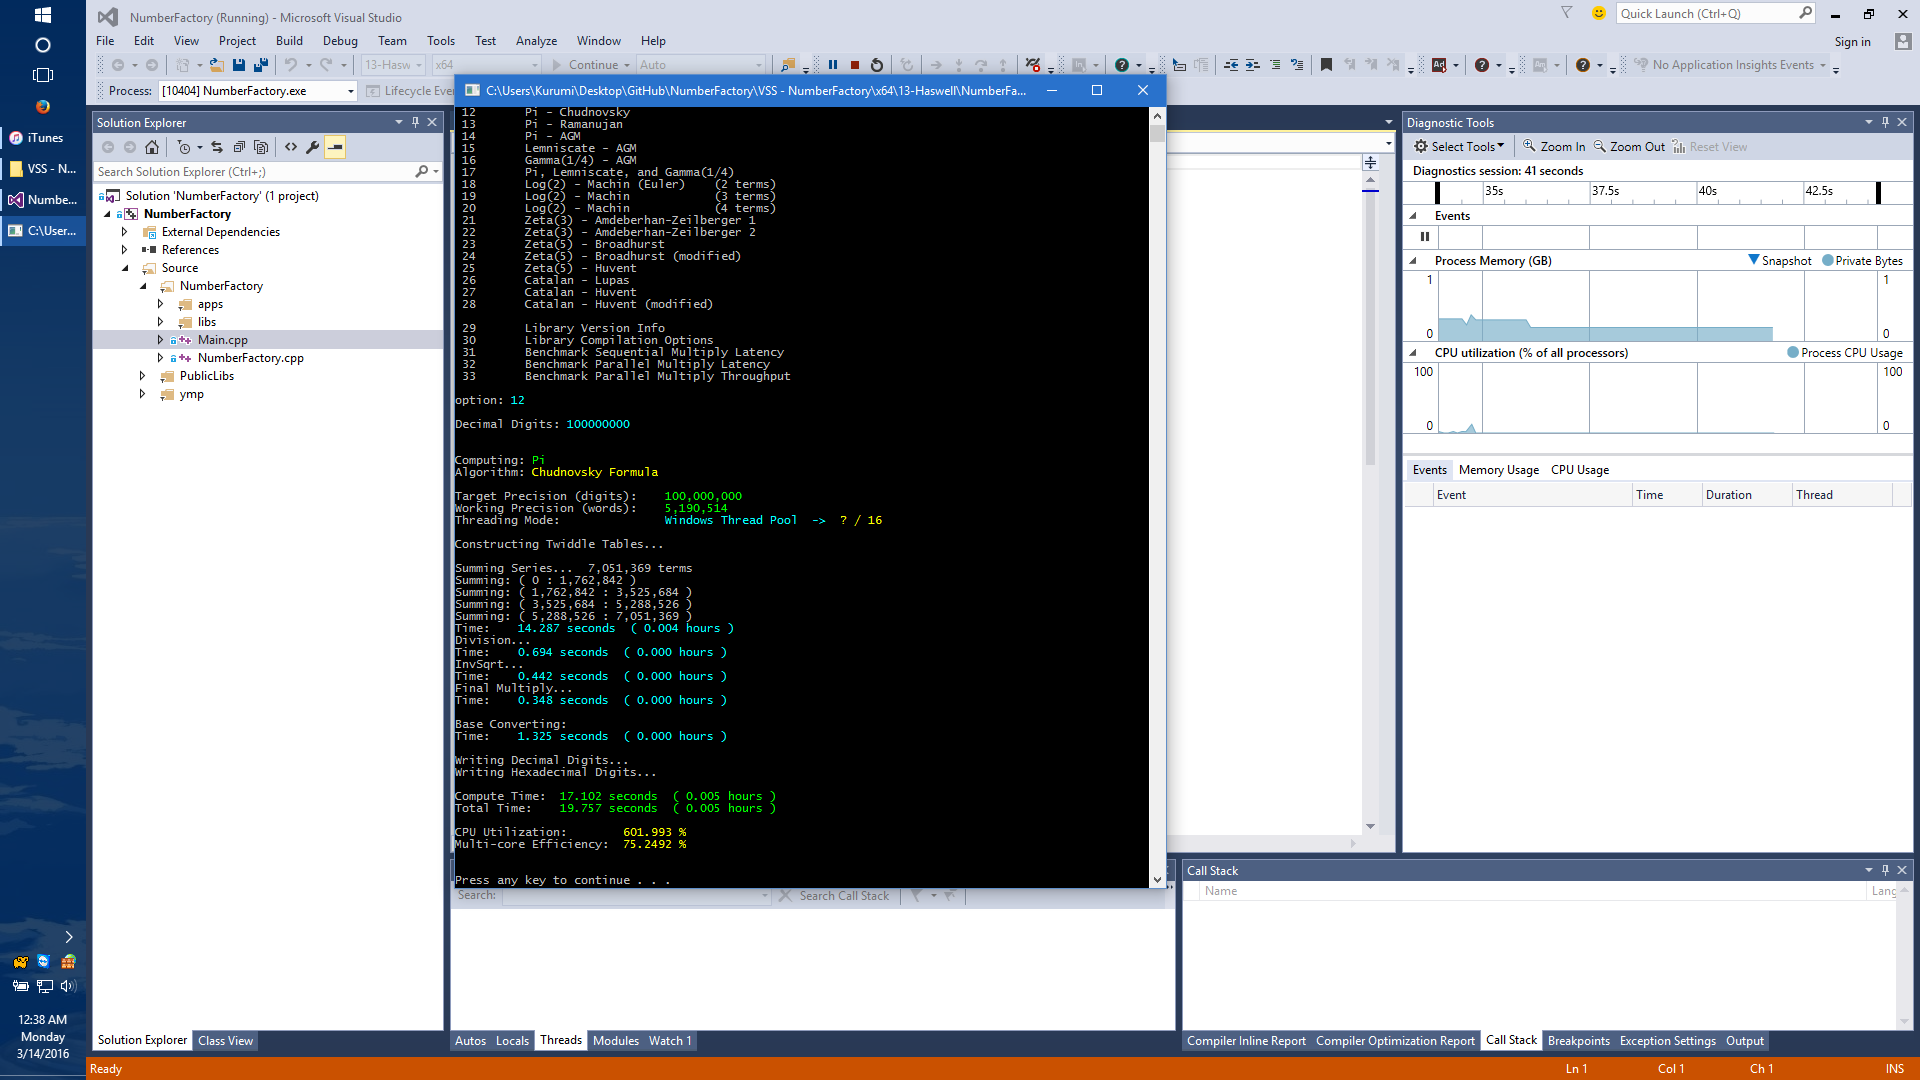Open the Compiler Optimization Report tab

coord(1395,1041)
